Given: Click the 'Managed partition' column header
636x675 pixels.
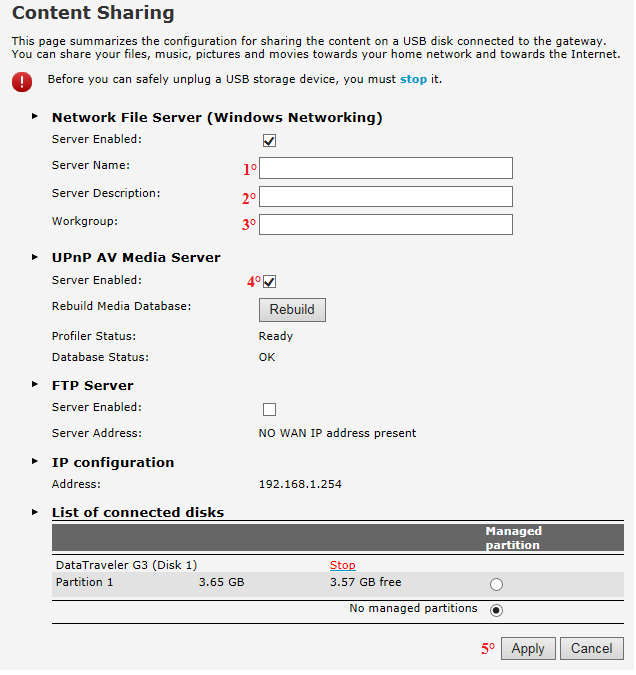Looking at the screenshot, I should click(x=515, y=539).
